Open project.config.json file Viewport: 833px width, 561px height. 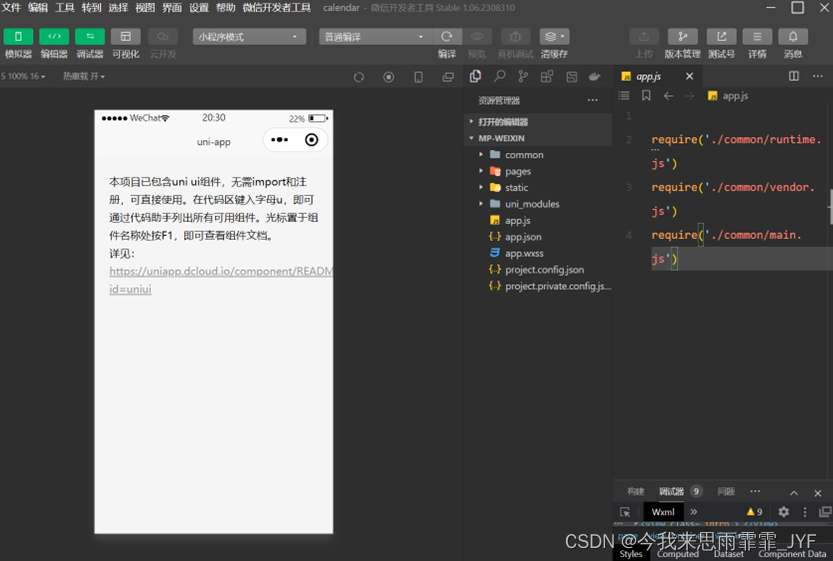(538, 270)
